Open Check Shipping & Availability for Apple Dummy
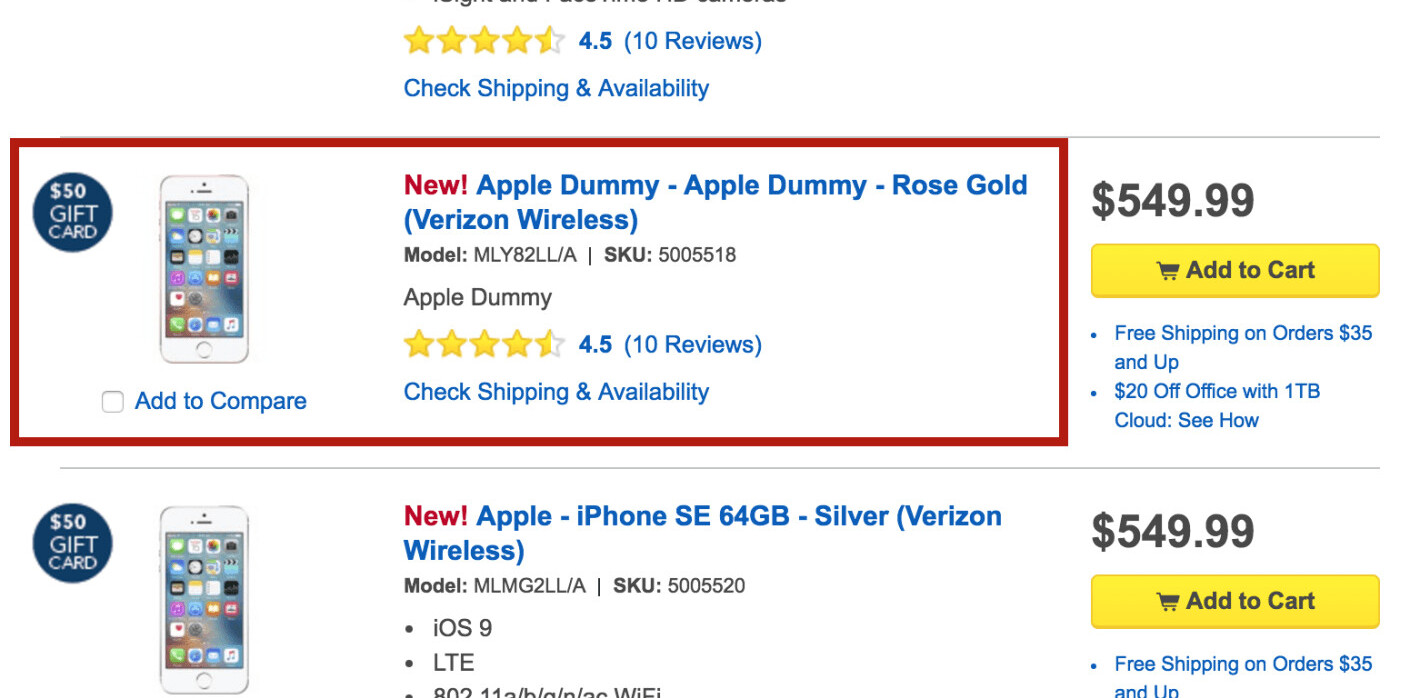This screenshot has width=1420, height=698. click(556, 391)
